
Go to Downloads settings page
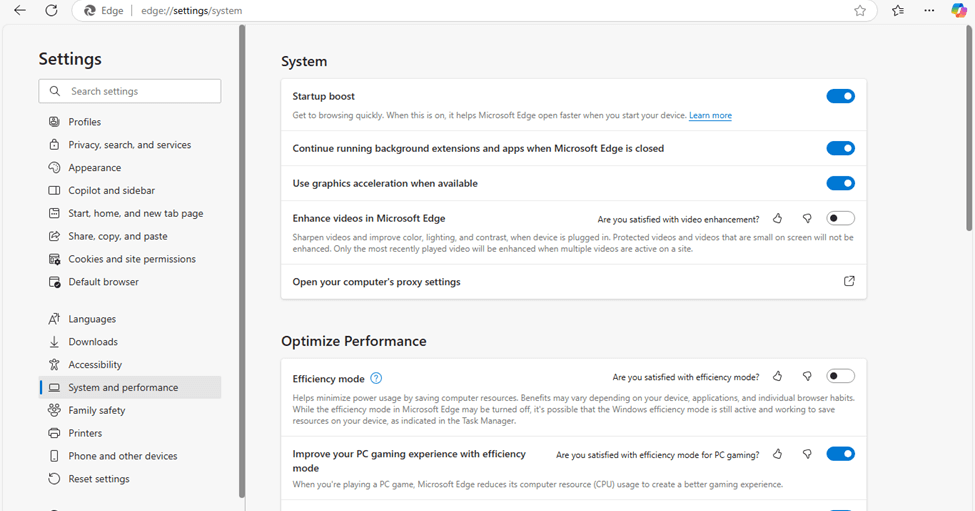[x=93, y=342]
